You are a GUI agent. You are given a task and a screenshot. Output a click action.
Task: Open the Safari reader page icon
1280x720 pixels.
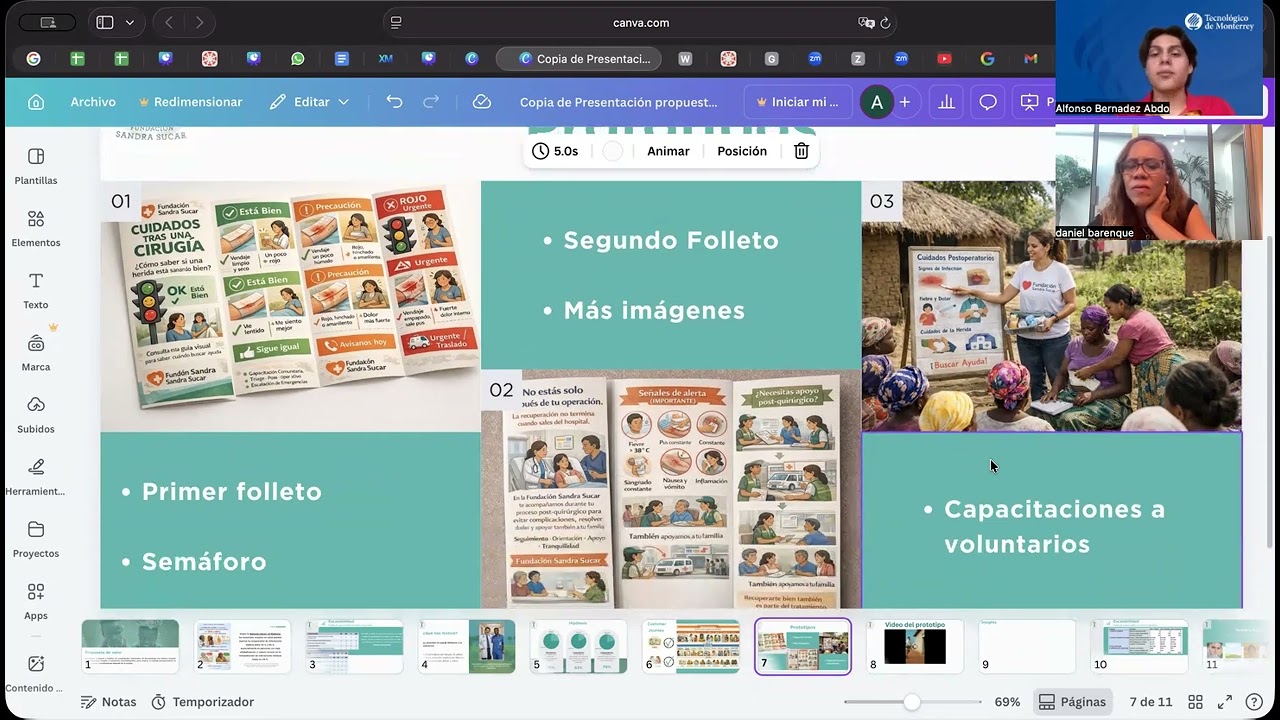click(396, 23)
